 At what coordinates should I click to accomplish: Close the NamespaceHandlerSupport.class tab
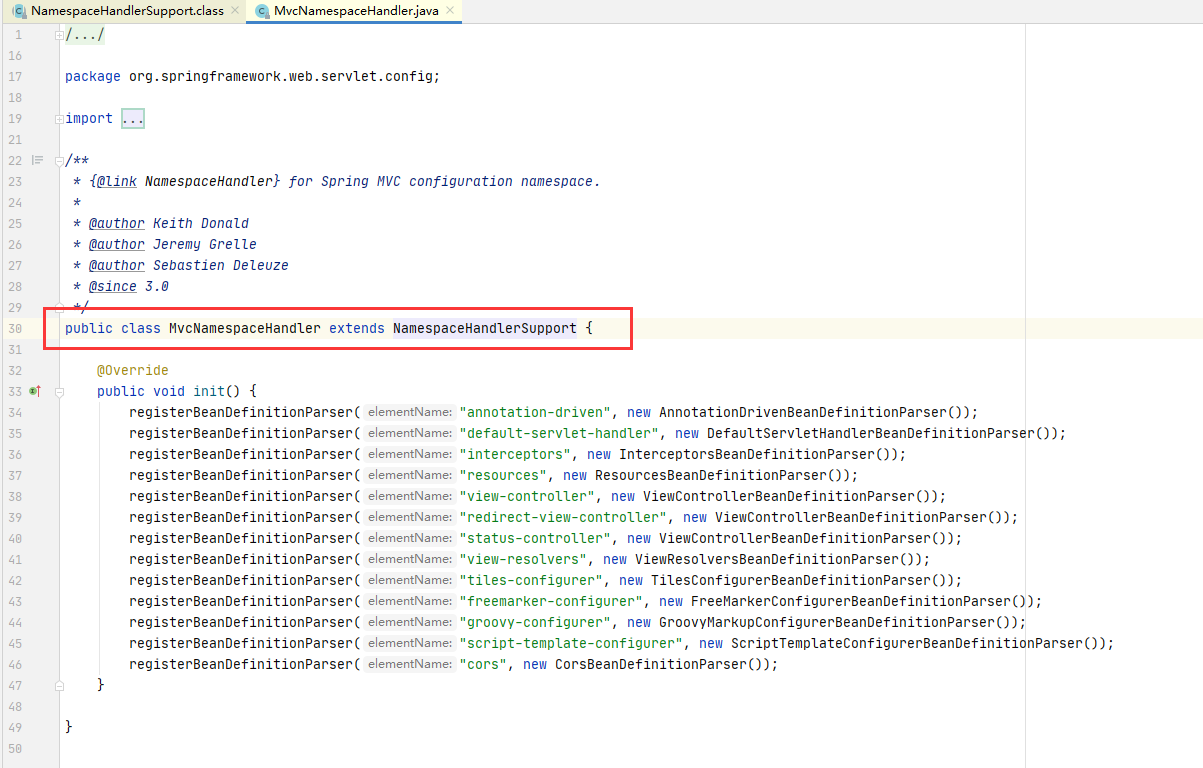[x=235, y=11]
